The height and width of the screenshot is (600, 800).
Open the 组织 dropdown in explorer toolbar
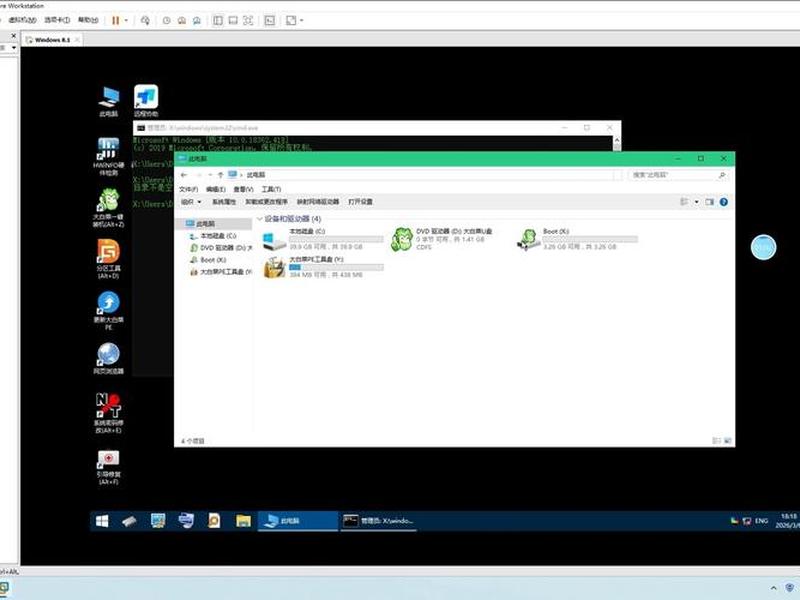[191, 202]
